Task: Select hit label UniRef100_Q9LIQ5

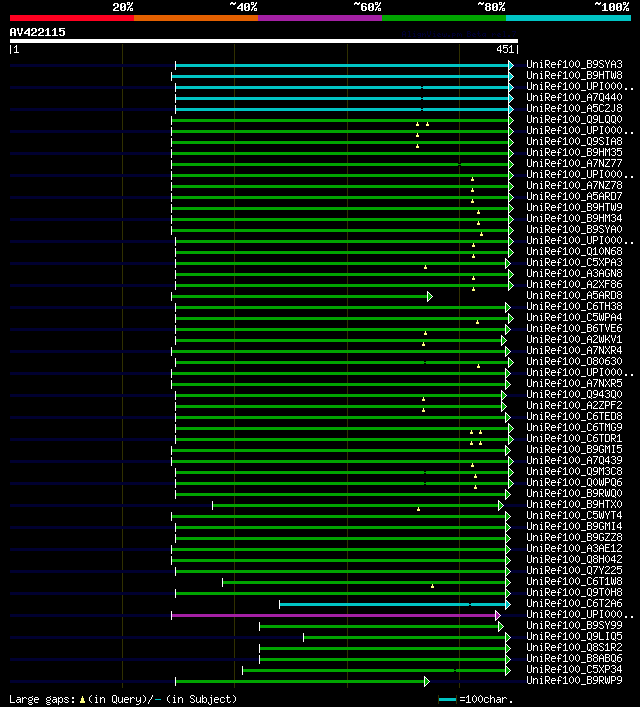Action: pyautogui.click(x=574, y=637)
